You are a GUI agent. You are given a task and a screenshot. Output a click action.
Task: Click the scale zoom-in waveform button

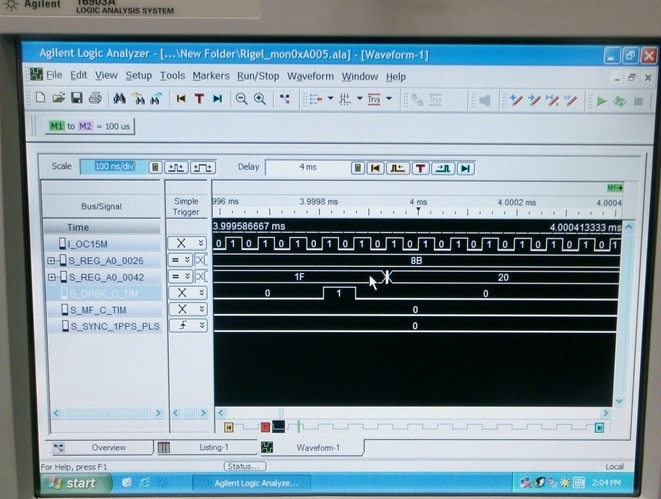203,168
